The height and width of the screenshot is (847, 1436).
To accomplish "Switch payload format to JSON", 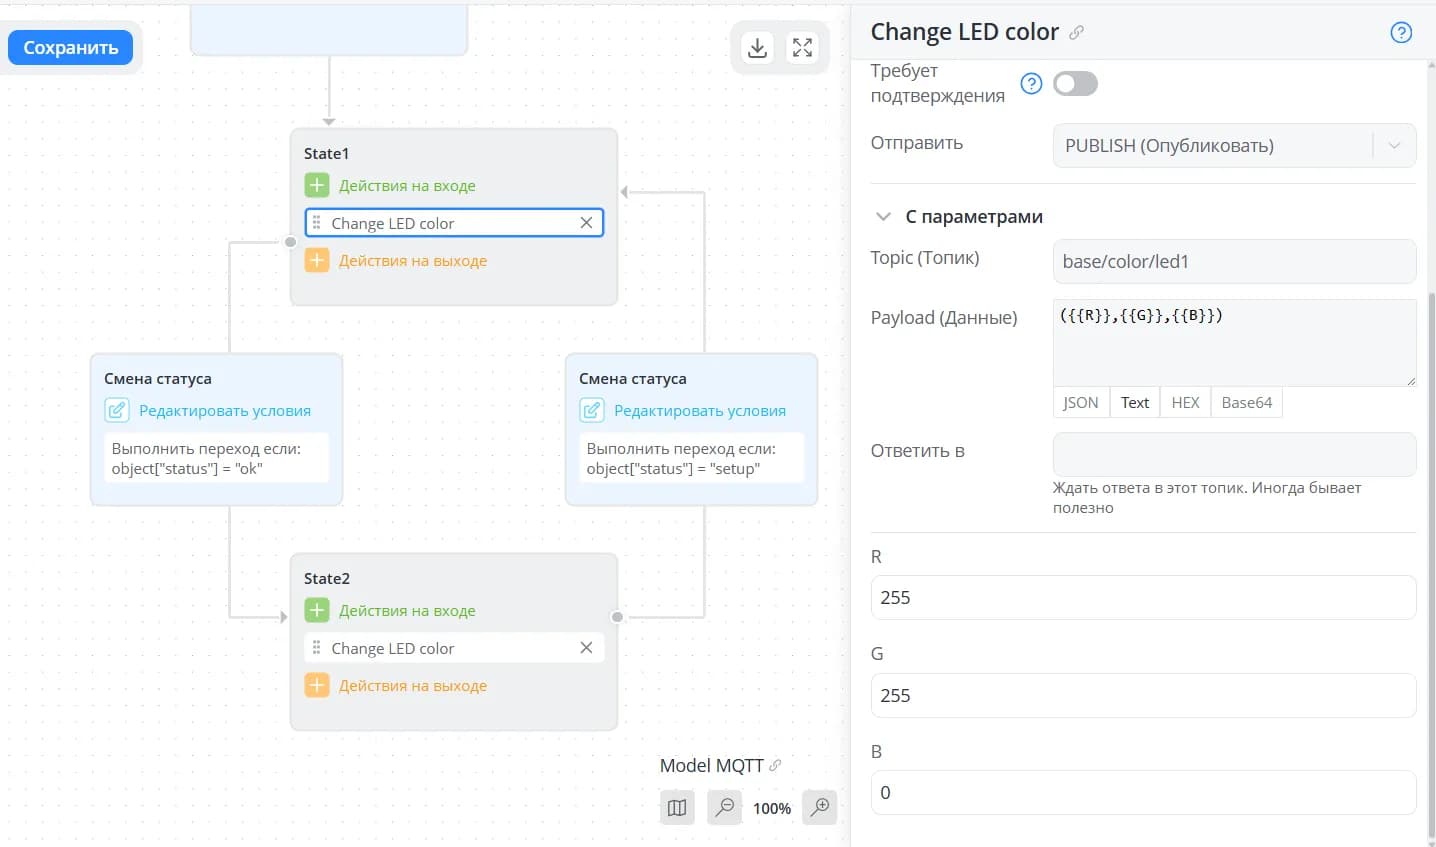I will pyautogui.click(x=1080, y=402).
